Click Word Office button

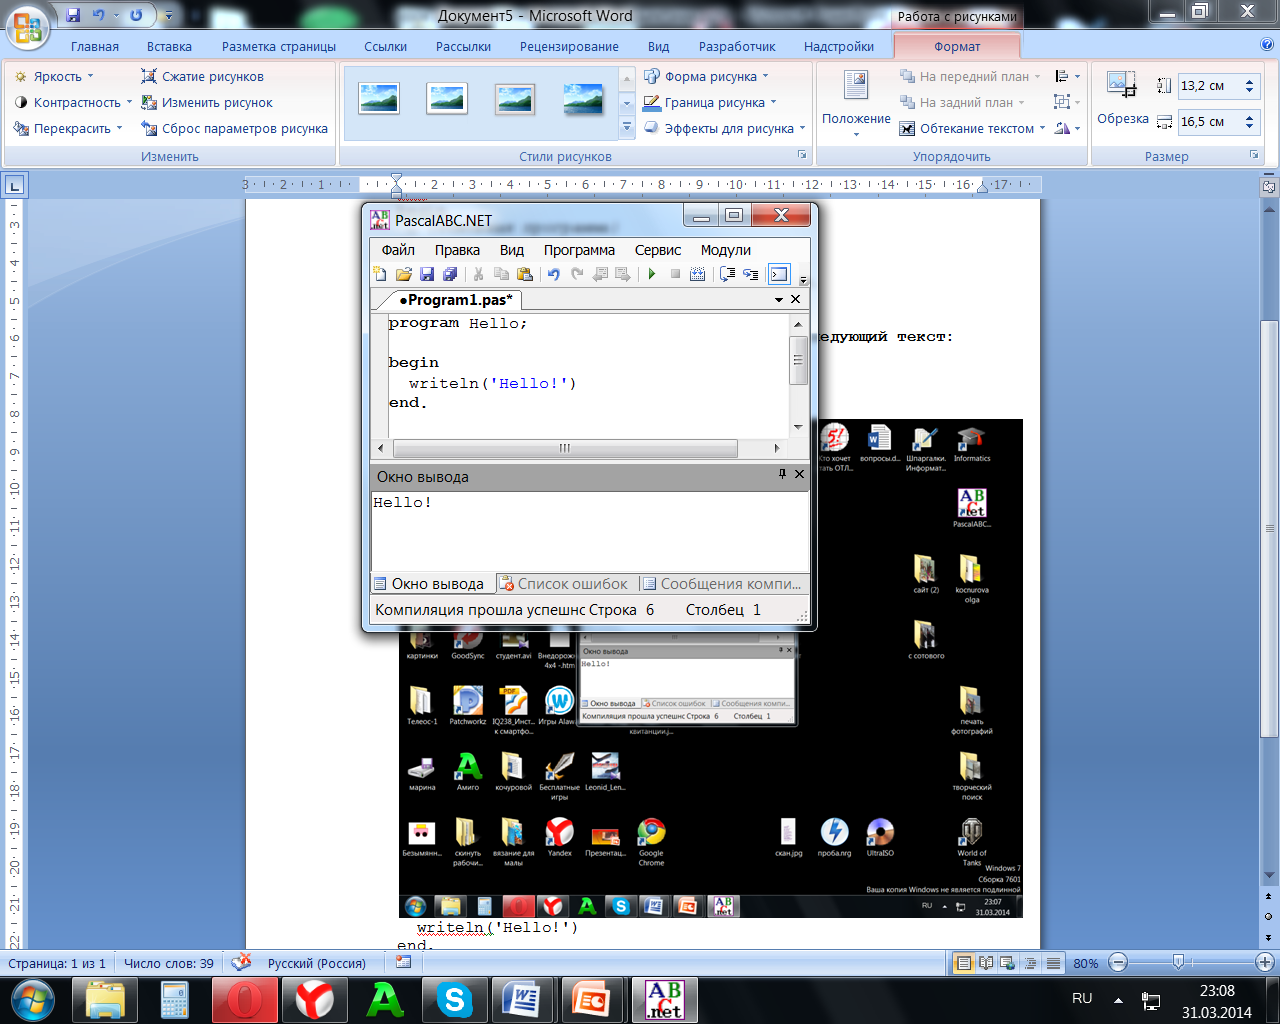tap(27, 27)
